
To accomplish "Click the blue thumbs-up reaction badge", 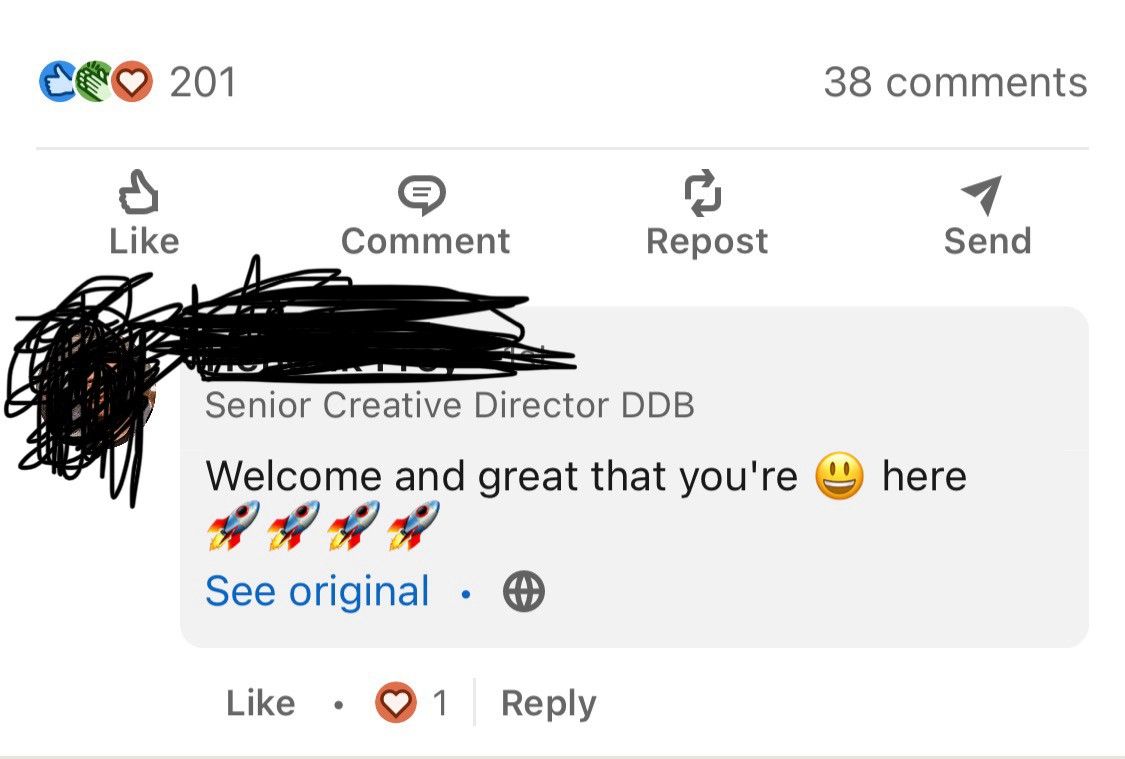I will (x=57, y=81).
